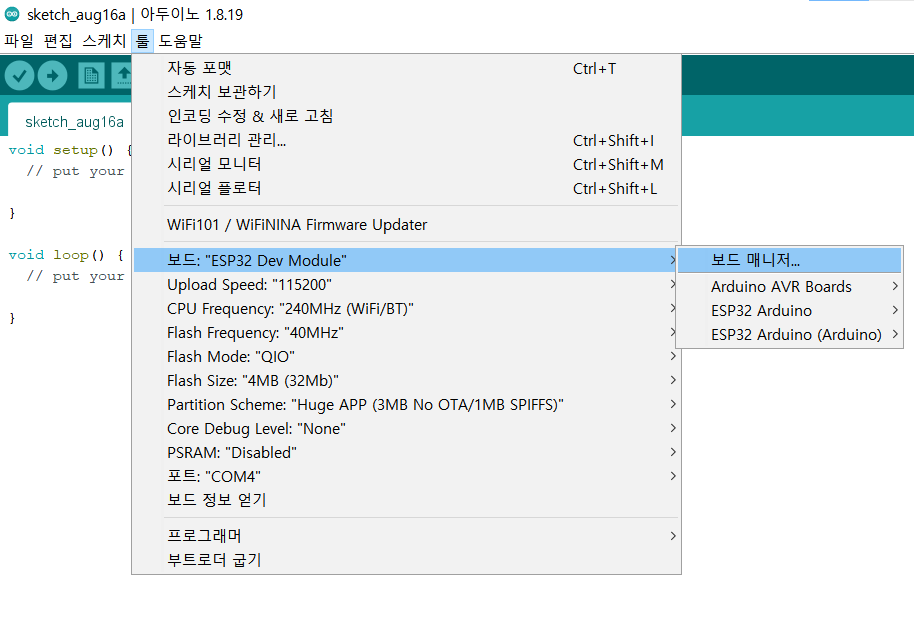Open 시리얼 모니터 from the menu

click(407, 164)
